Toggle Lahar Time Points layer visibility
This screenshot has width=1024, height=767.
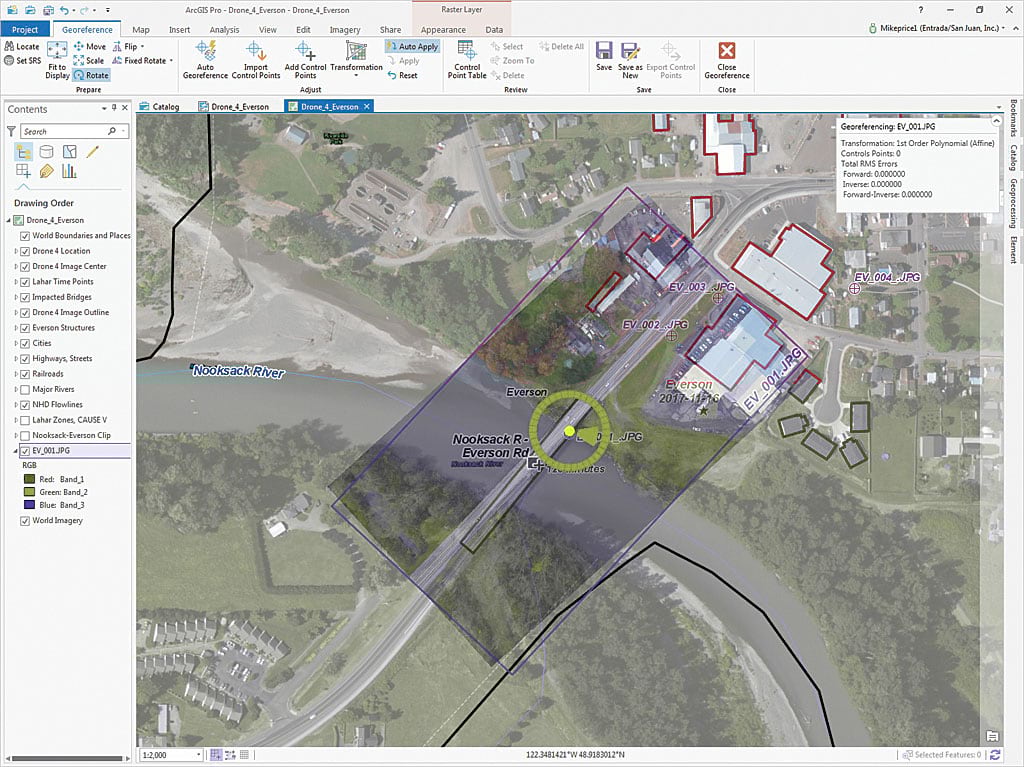(x=25, y=282)
